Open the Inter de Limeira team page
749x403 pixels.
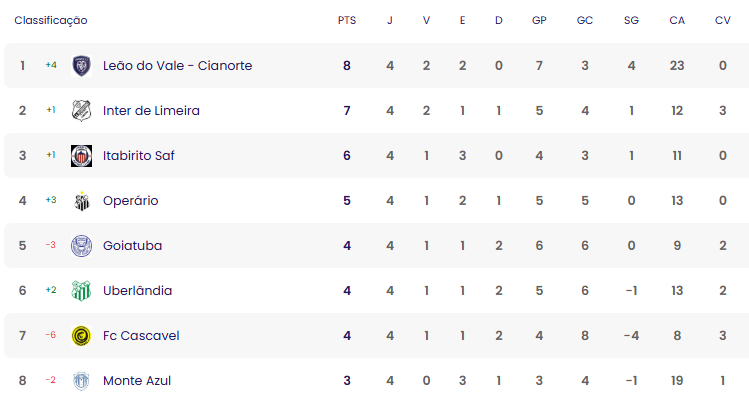151,110
